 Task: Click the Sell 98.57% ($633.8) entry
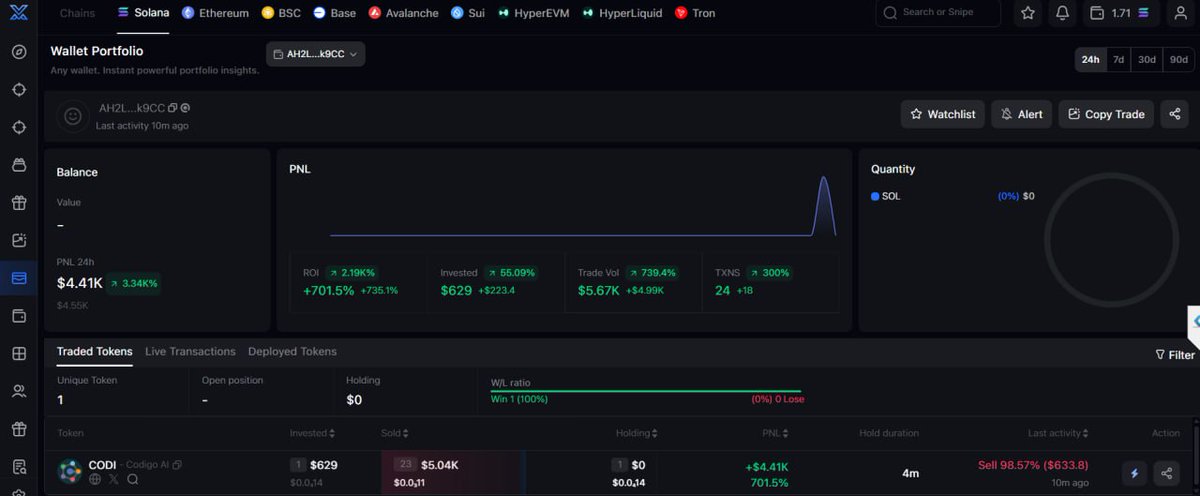(x=1033, y=465)
